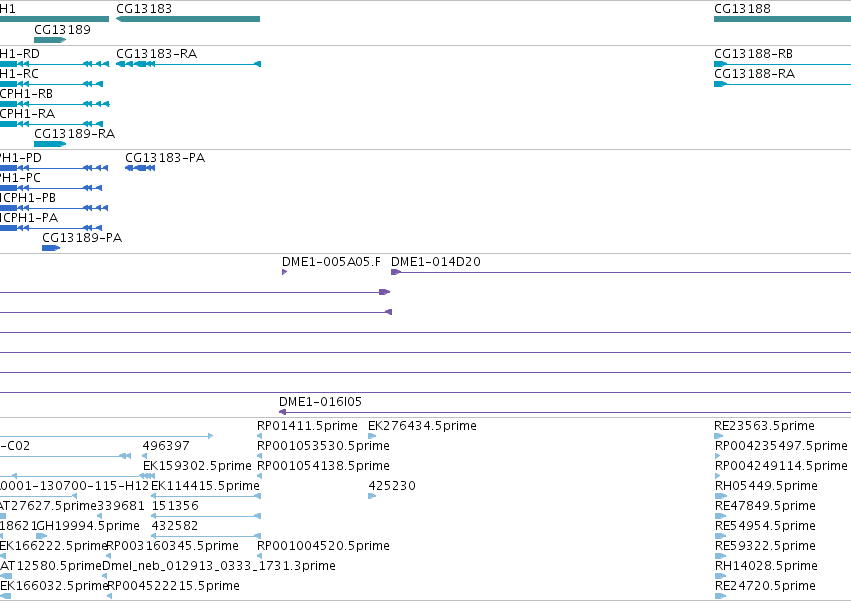Select the RE24720.5prime EST
The width and height of the screenshot is (851, 601).
coord(720,596)
